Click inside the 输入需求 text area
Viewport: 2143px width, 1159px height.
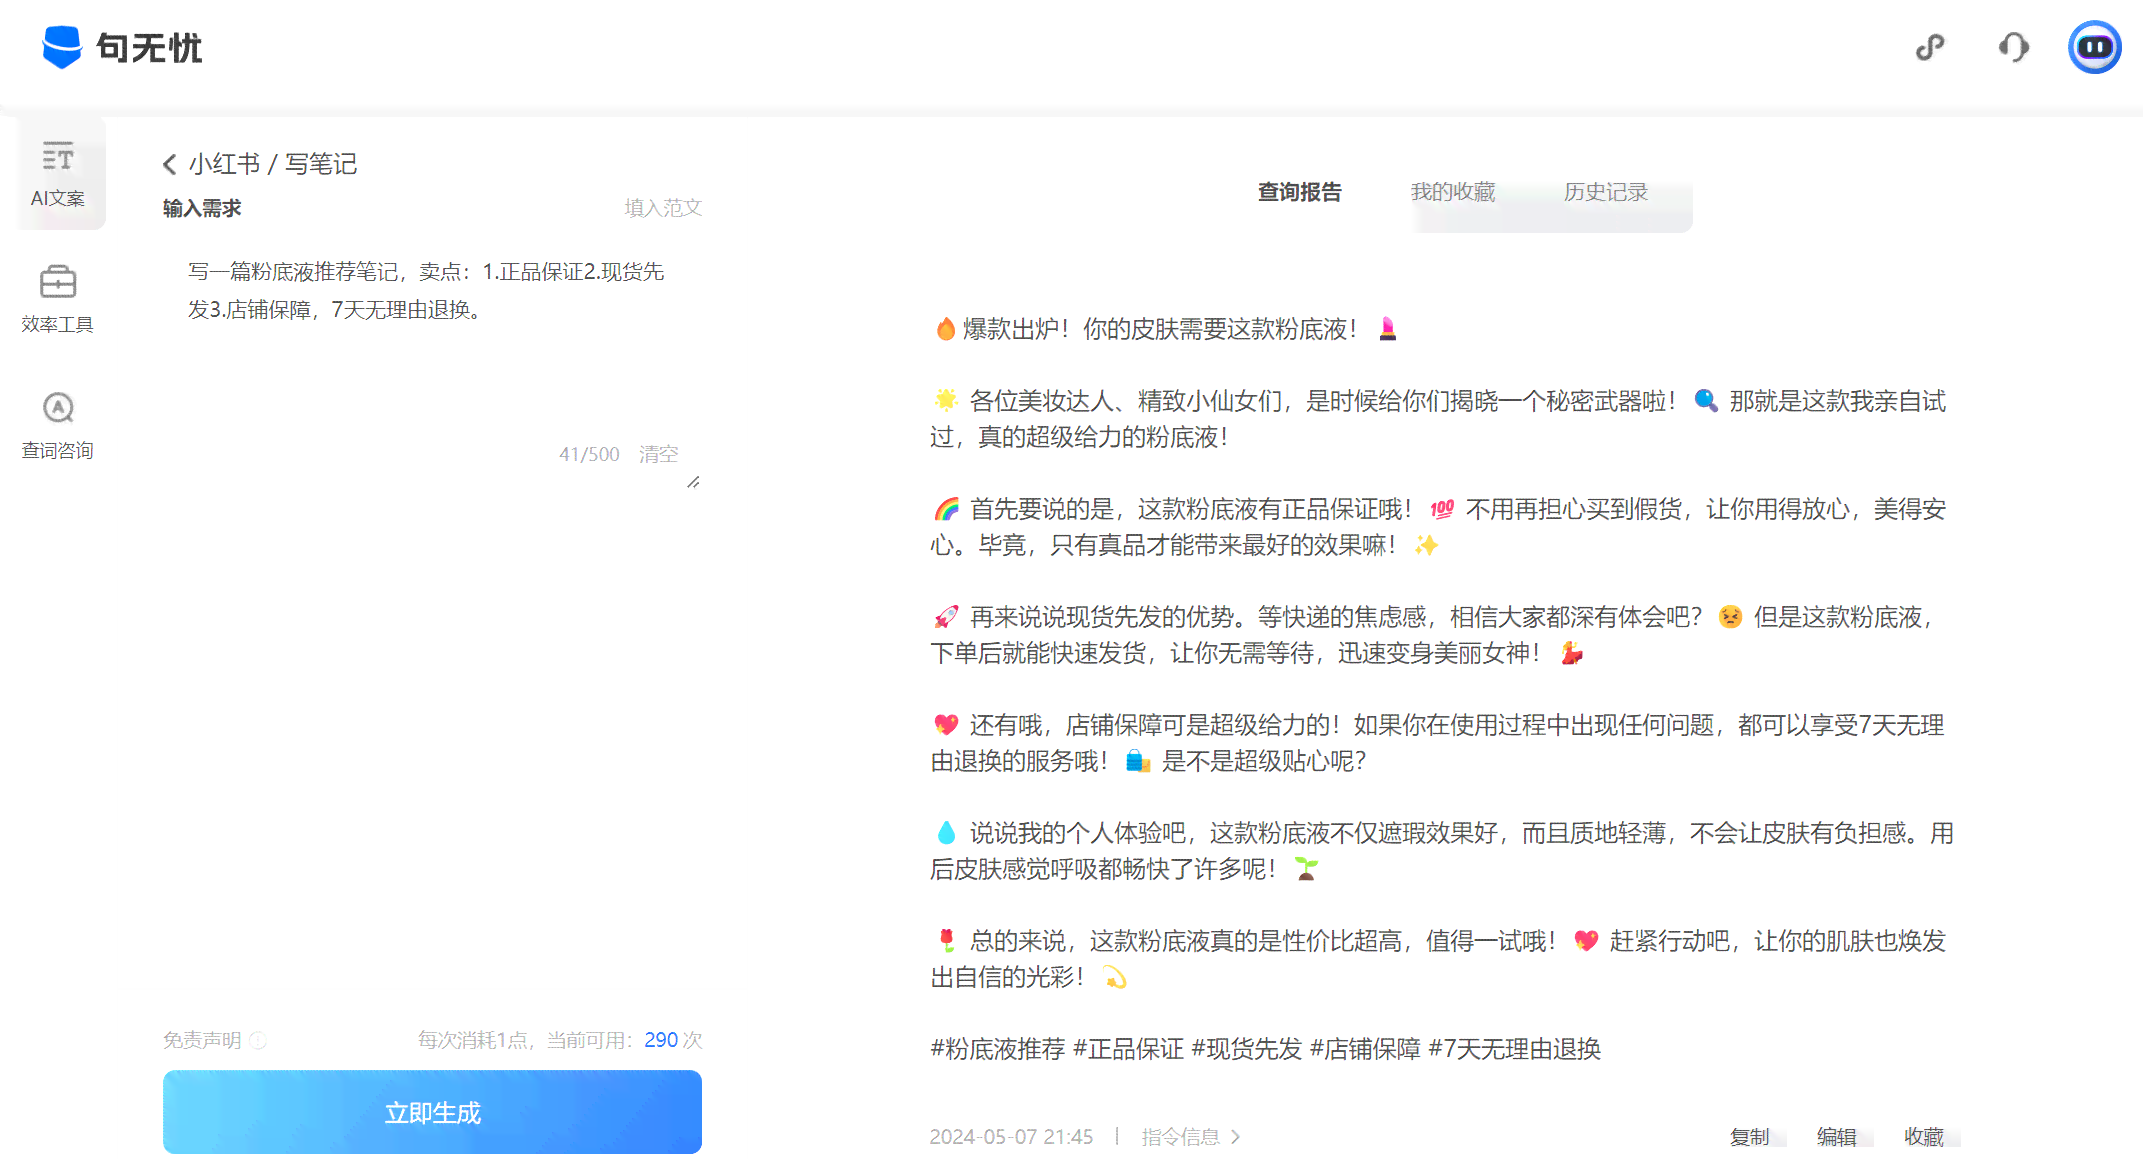(433, 365)
